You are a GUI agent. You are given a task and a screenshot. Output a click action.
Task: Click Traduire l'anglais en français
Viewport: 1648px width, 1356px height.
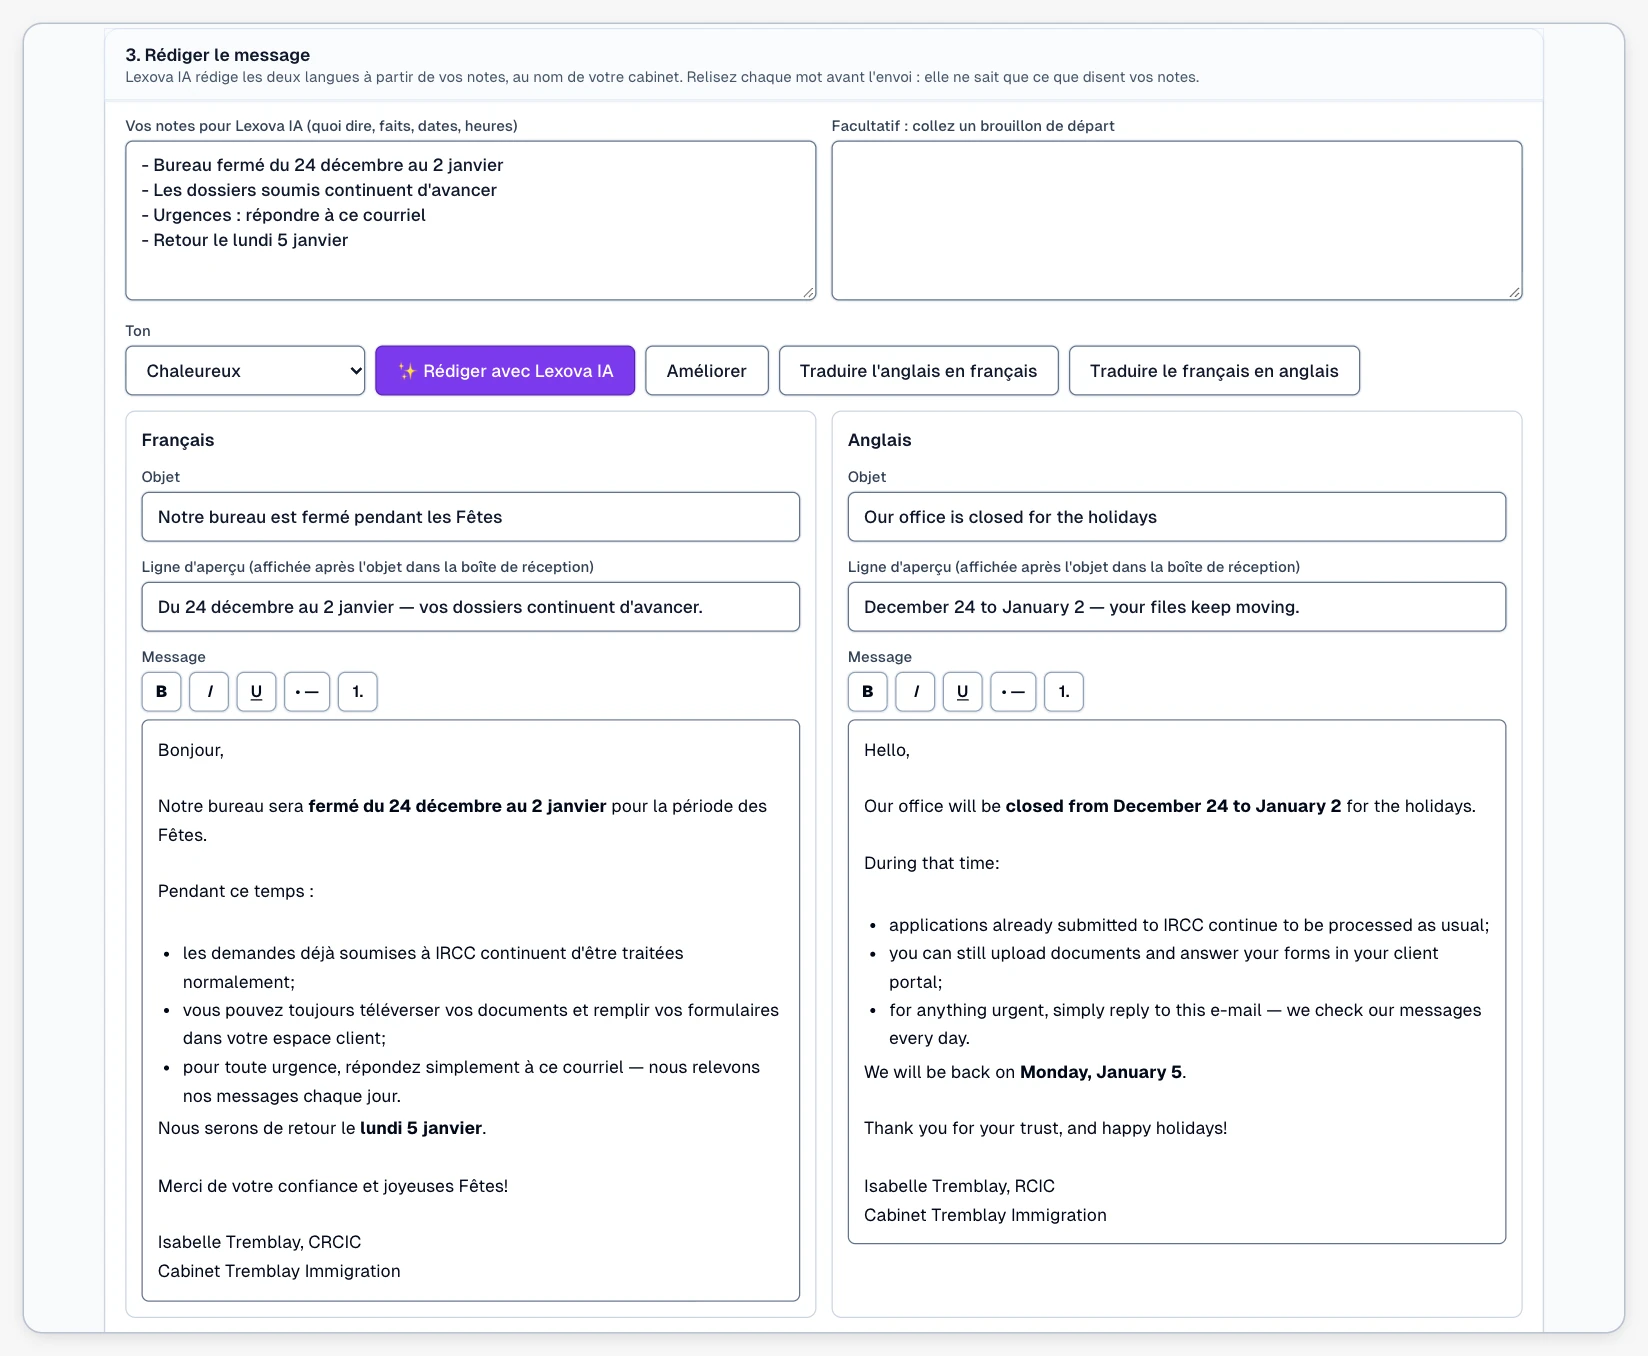pos(918,371)
